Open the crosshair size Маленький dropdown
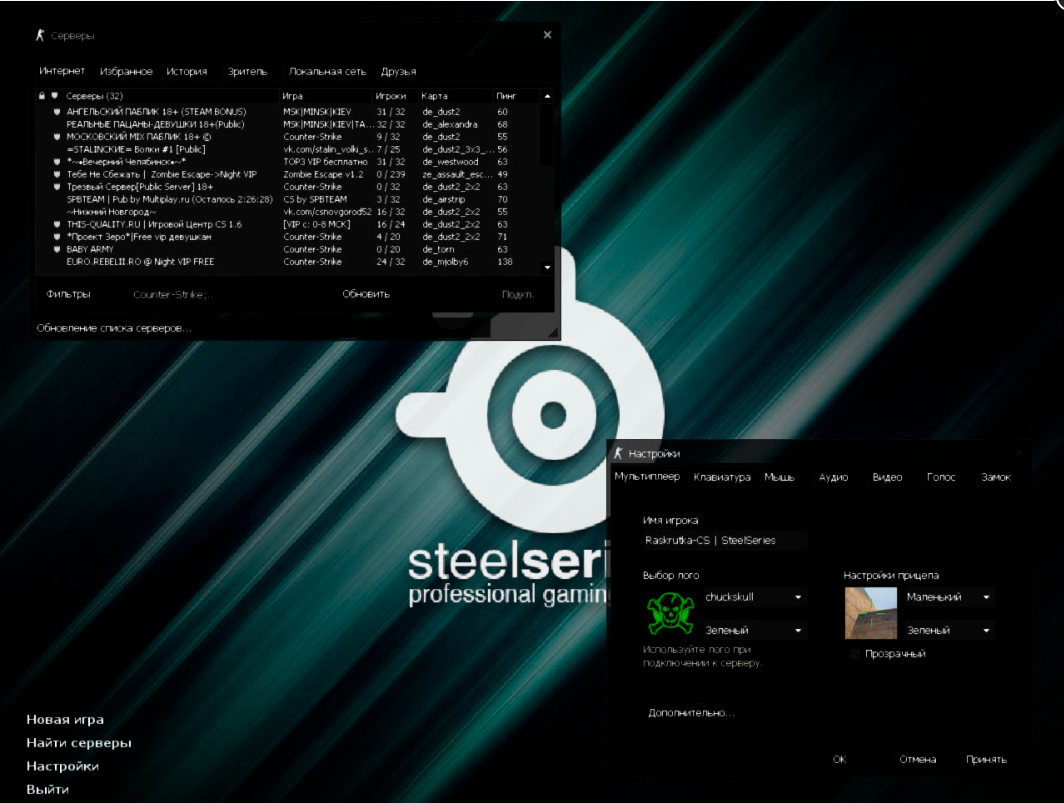The width and height of the screenshot is (1064, 803). point(949,597)
